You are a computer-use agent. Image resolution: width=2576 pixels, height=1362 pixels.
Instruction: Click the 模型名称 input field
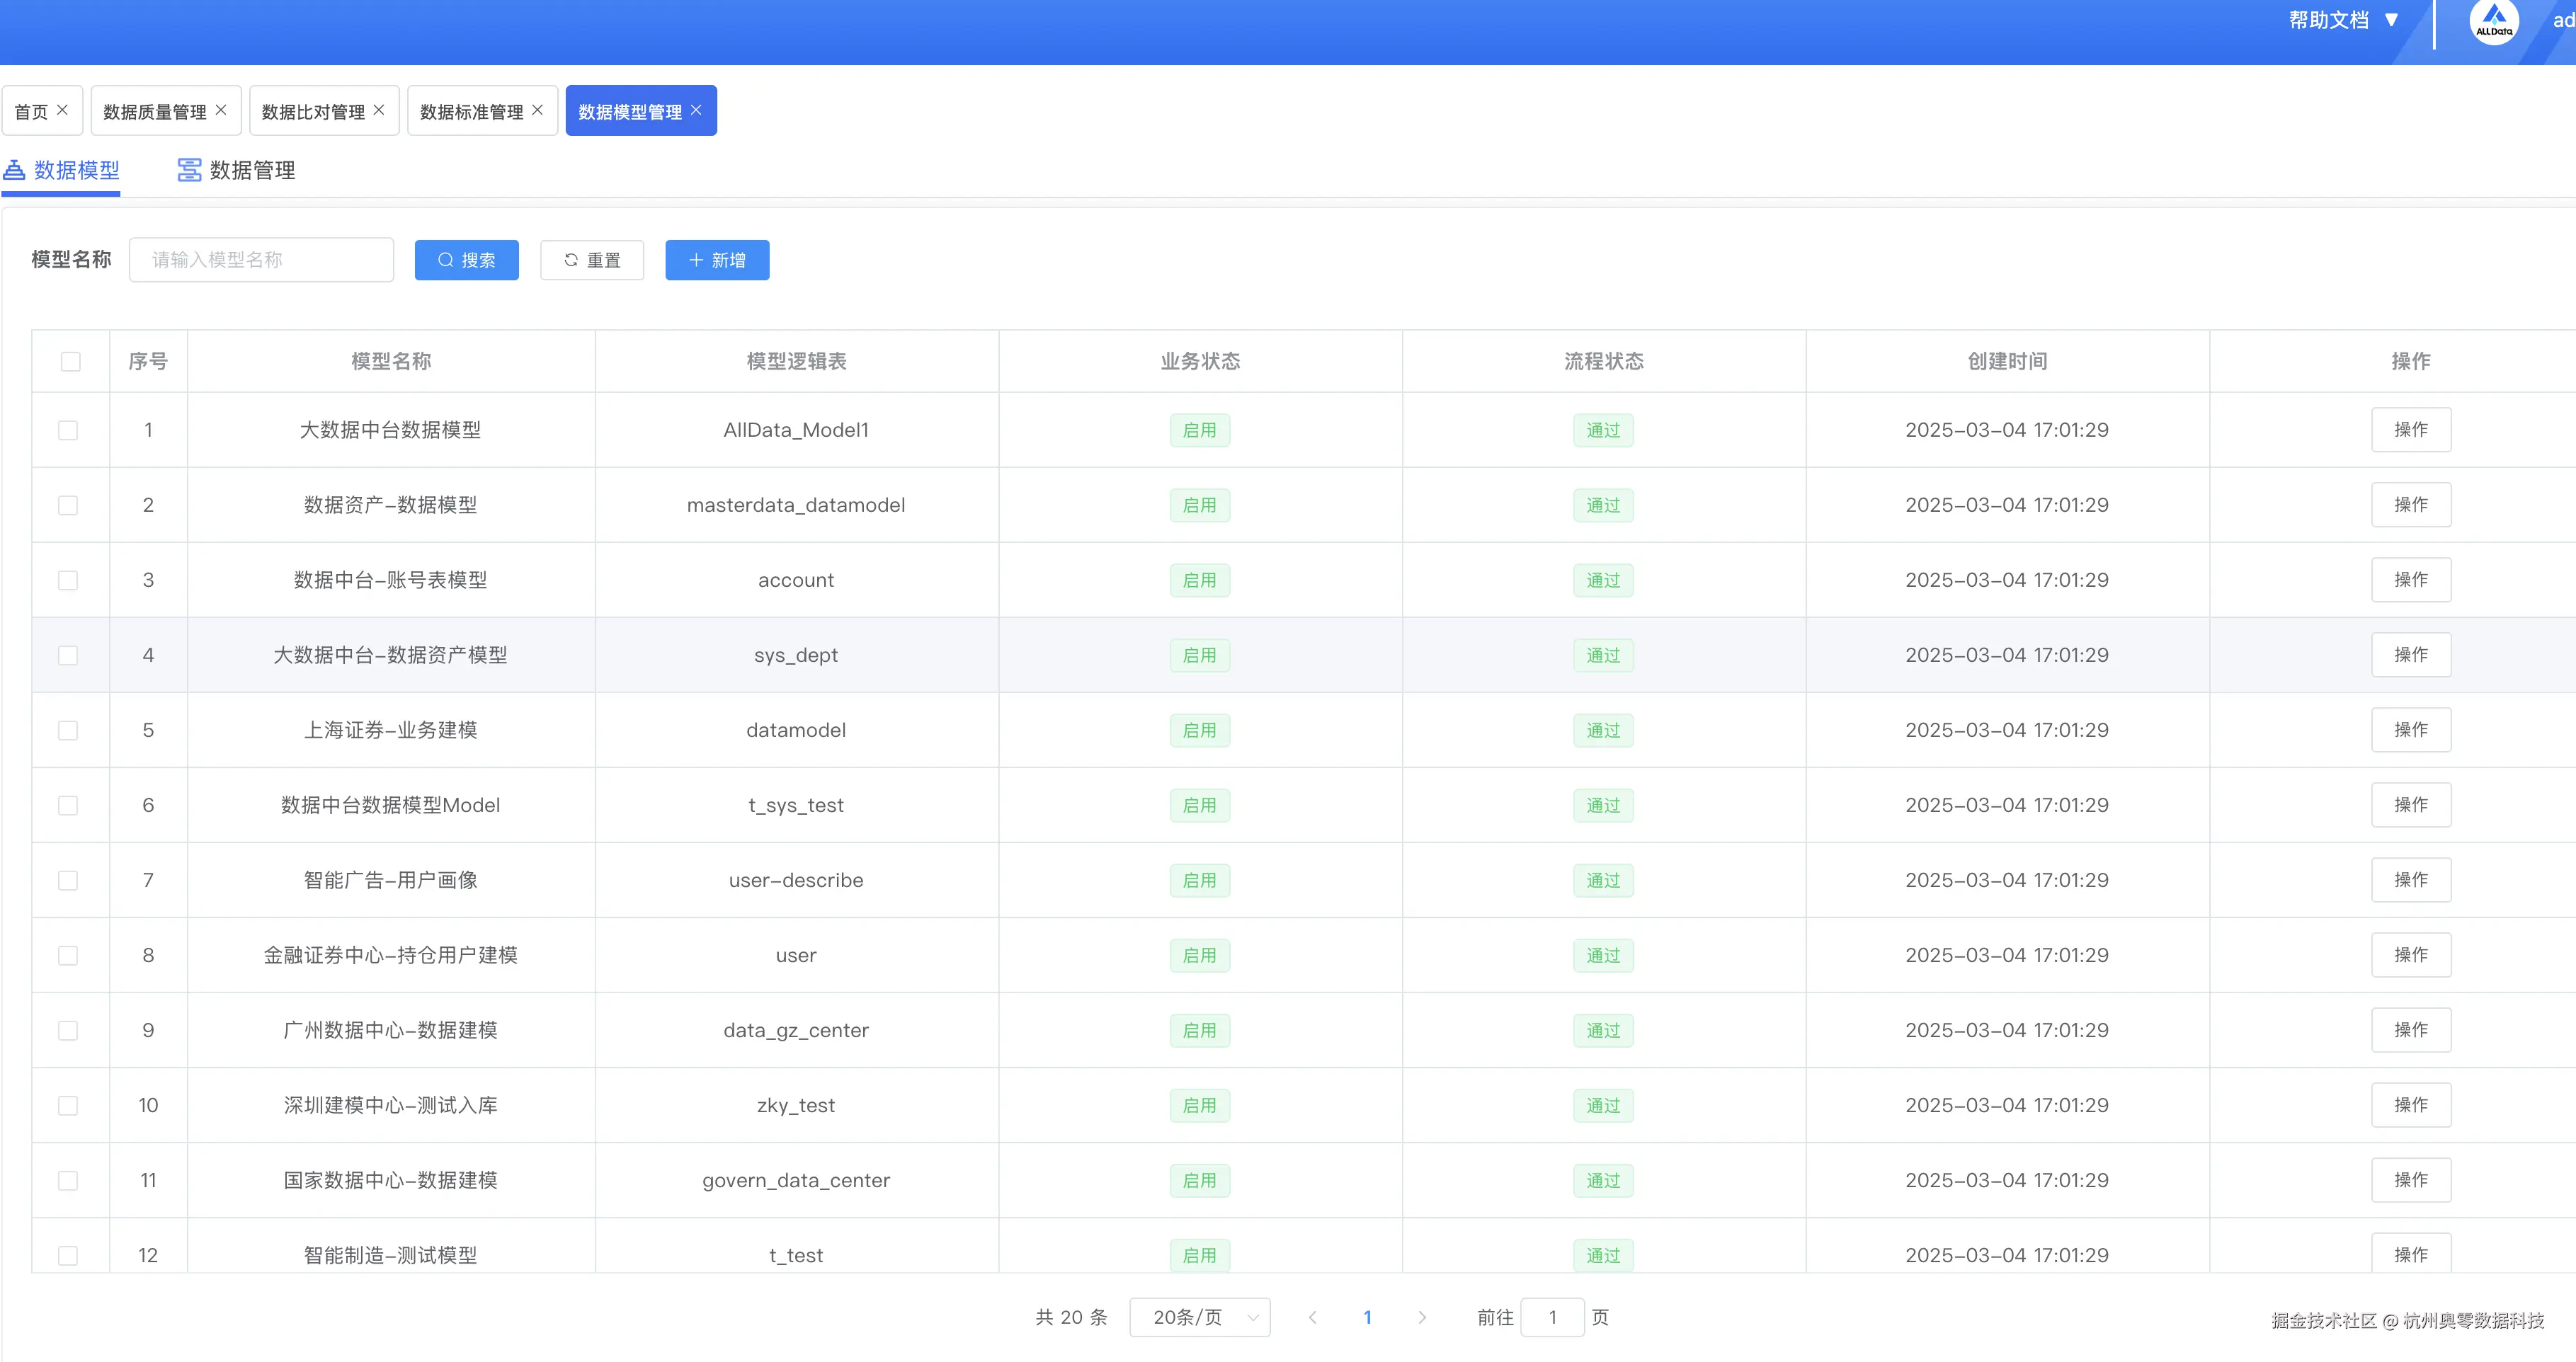[x=261, y=260]
